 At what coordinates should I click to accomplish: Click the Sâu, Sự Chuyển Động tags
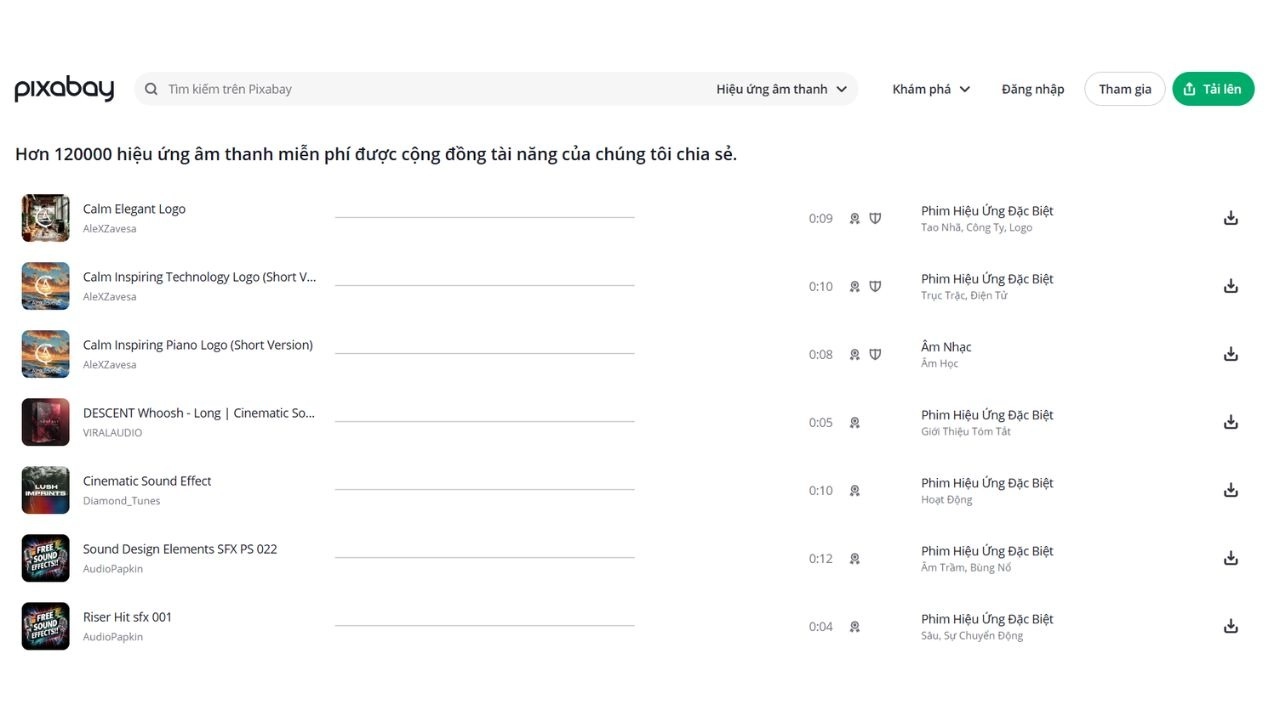[972, 636]
